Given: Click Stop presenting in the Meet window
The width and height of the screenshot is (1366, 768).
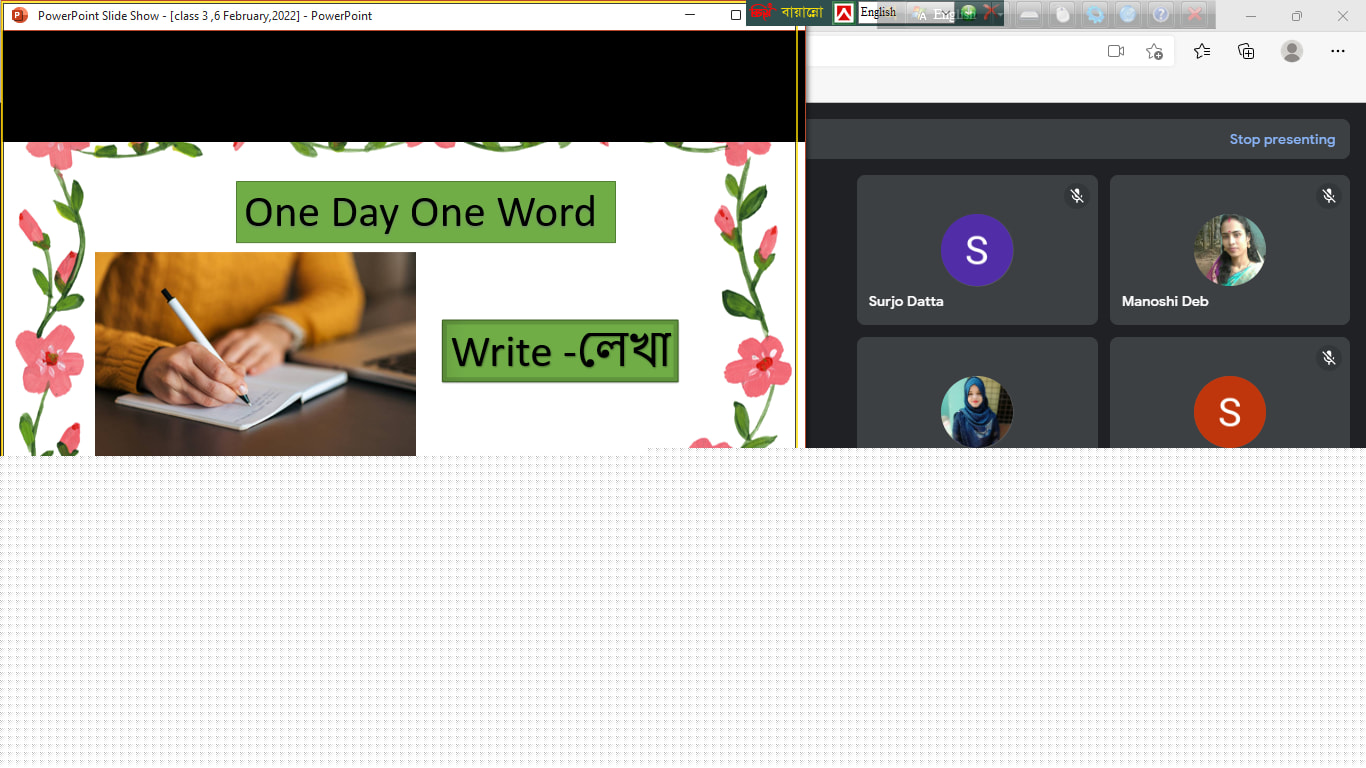Looking at the screenshot, I should pyautogui.click(x=1282, y=140).
